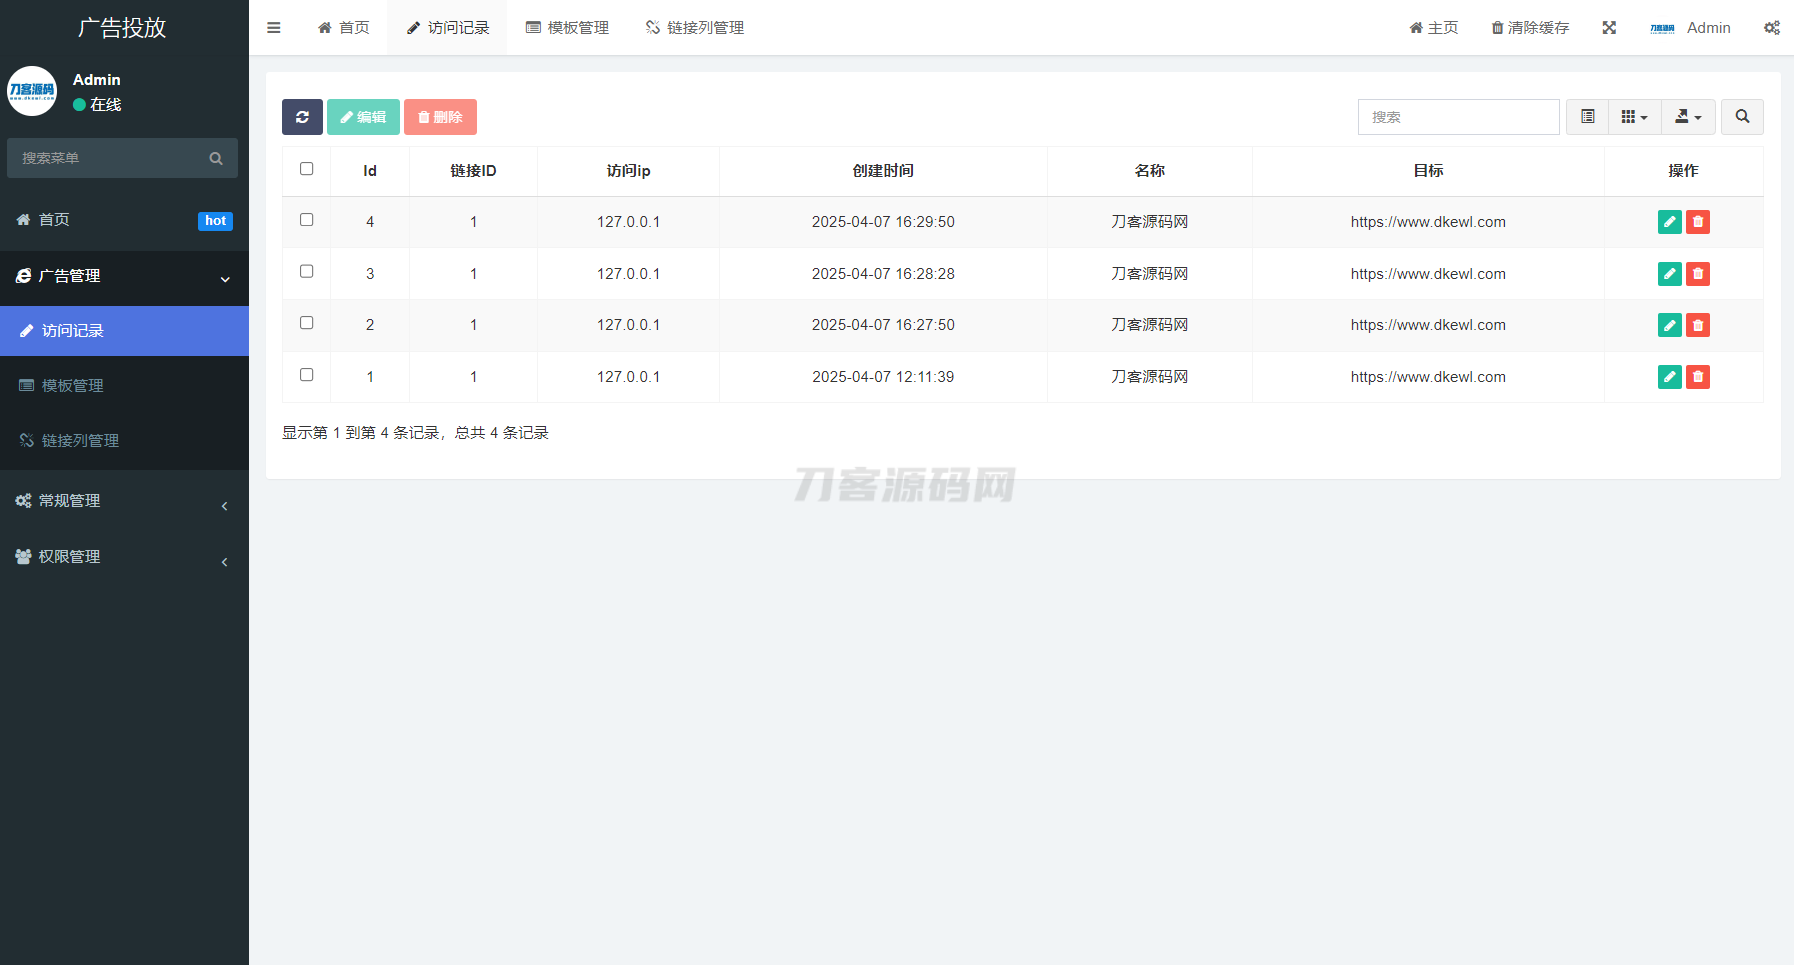
Task: Click the 清除缓存 link
Action: click(1530, 28)
